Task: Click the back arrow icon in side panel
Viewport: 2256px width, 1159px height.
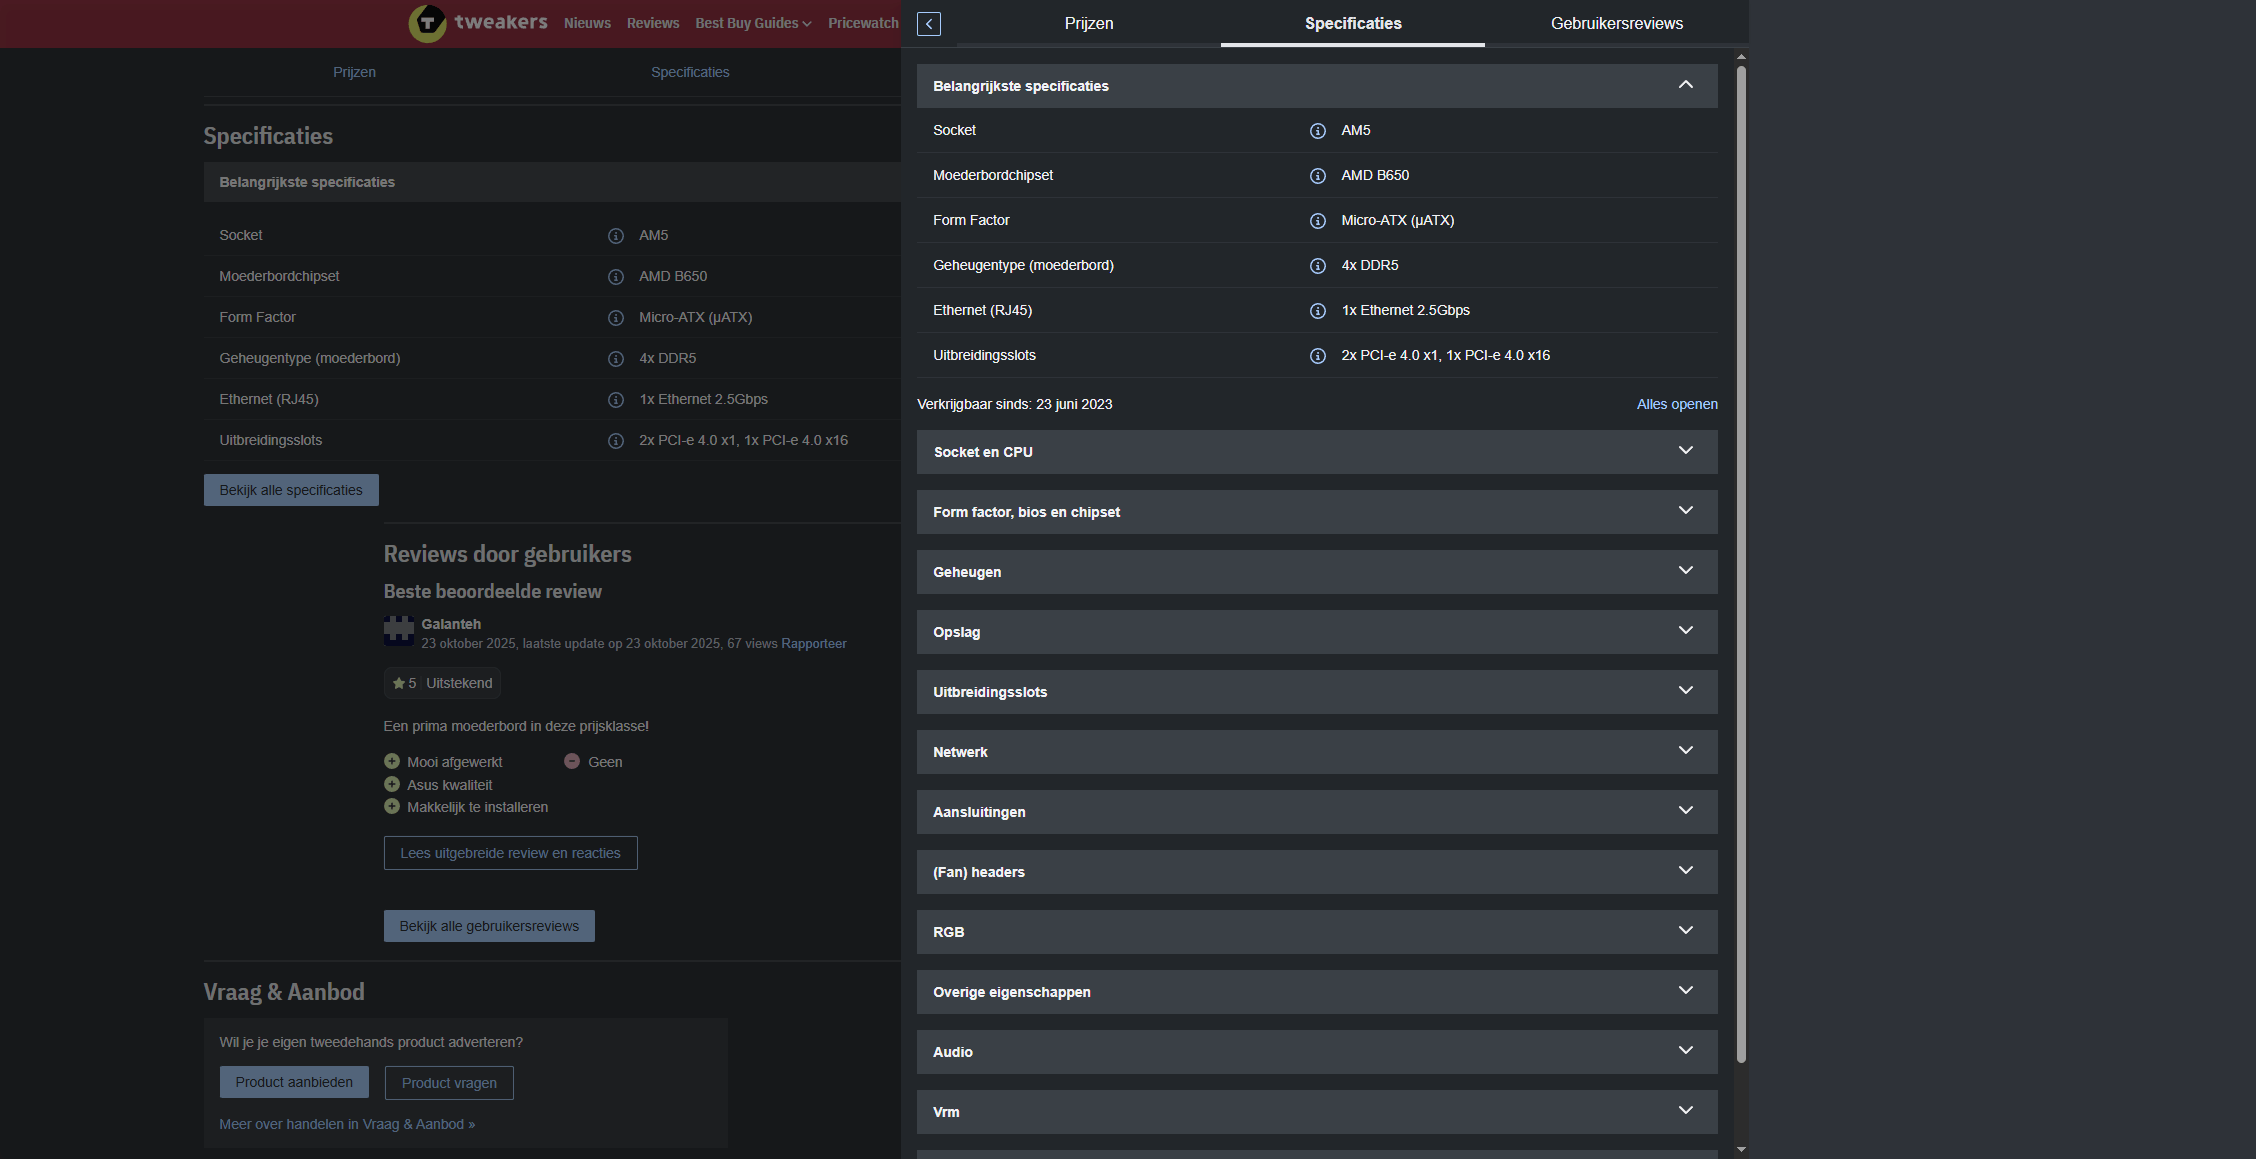Action: pos(928,24)
